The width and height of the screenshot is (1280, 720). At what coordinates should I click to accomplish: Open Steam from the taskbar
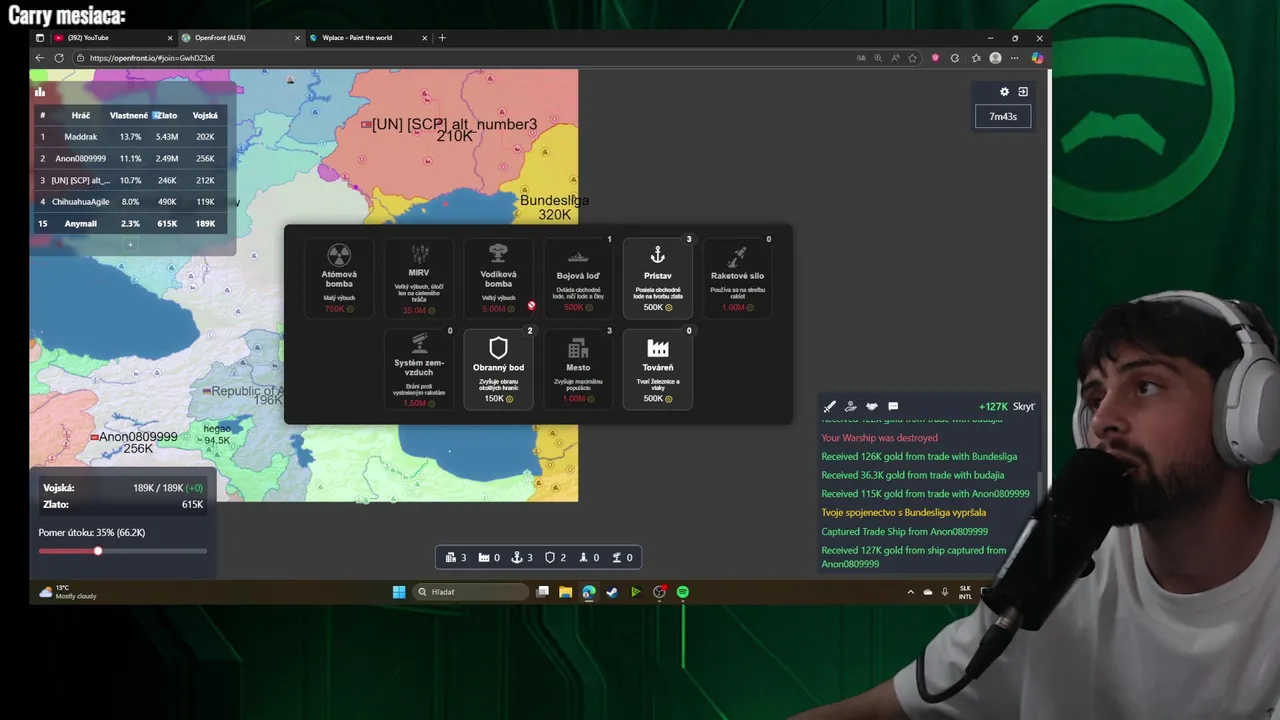click(x=612, y=592)
